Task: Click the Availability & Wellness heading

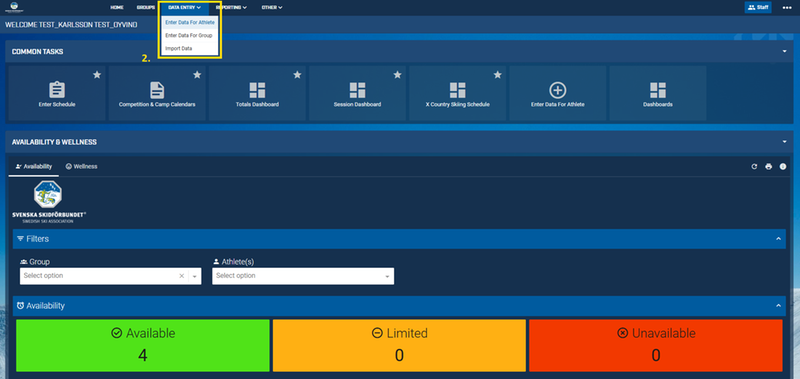Action: point(54,142)
